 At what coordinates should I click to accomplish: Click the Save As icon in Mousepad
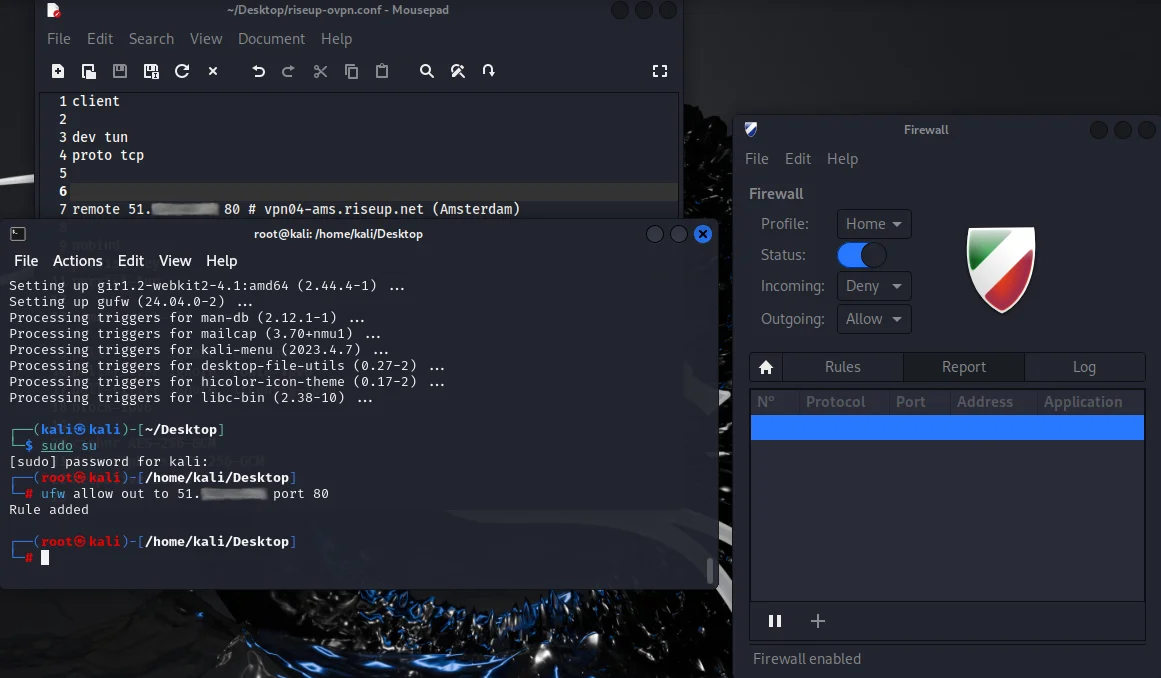[x=151, y=71]
